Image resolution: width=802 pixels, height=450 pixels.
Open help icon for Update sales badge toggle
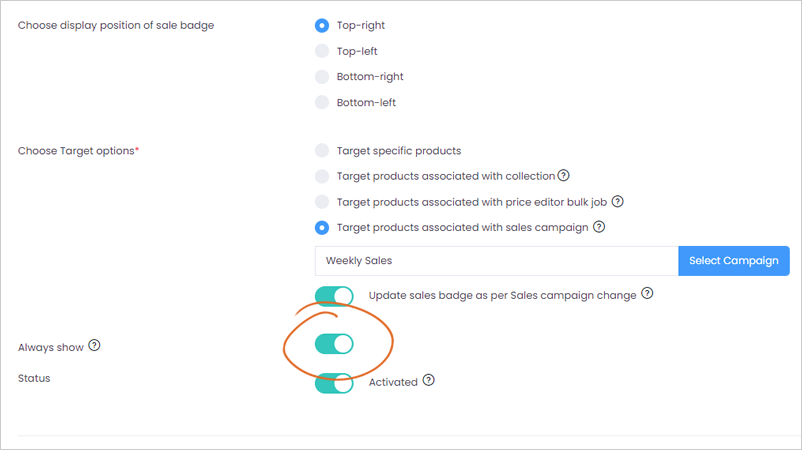647,294
